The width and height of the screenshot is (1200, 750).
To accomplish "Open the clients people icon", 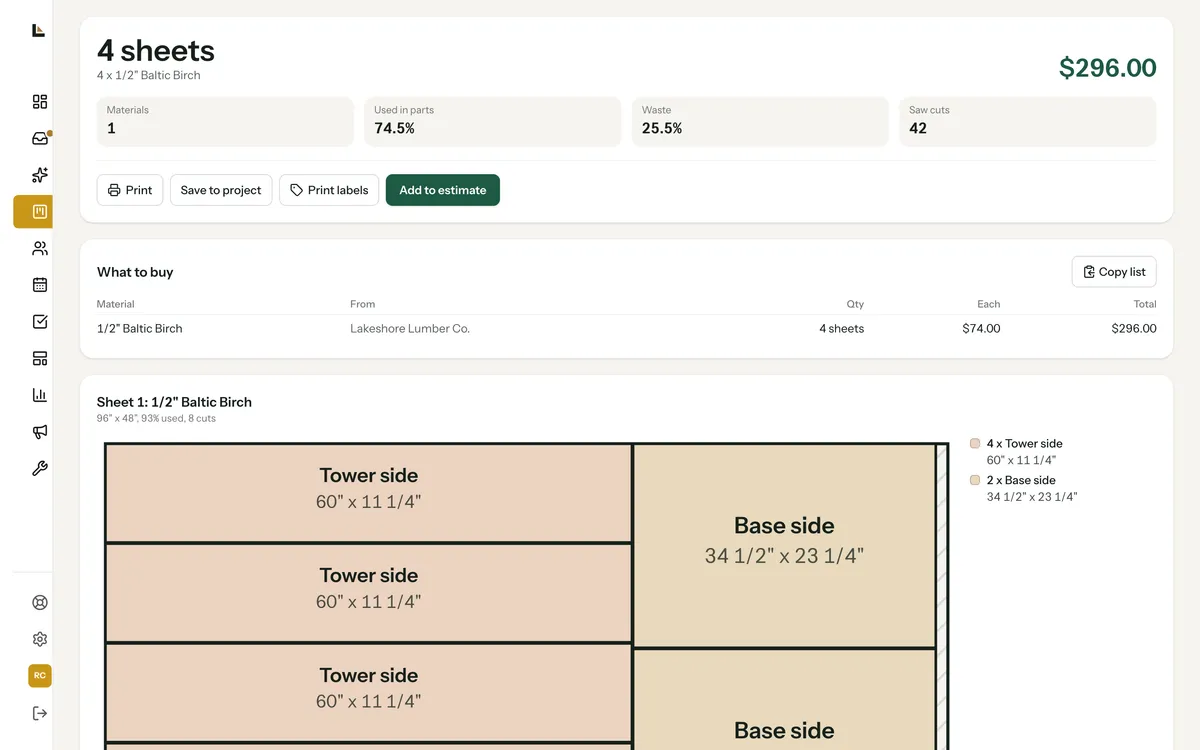I will coord(40,248).
